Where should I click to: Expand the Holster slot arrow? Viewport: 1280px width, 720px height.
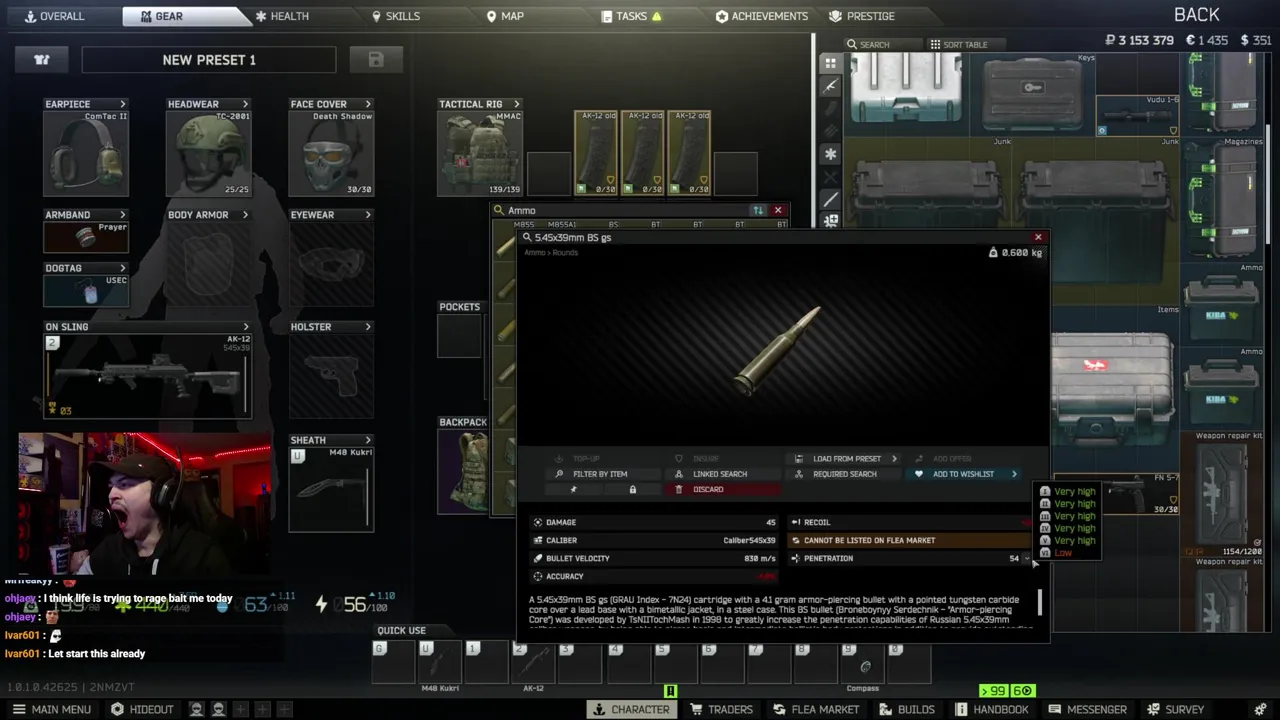click(368, 327)
